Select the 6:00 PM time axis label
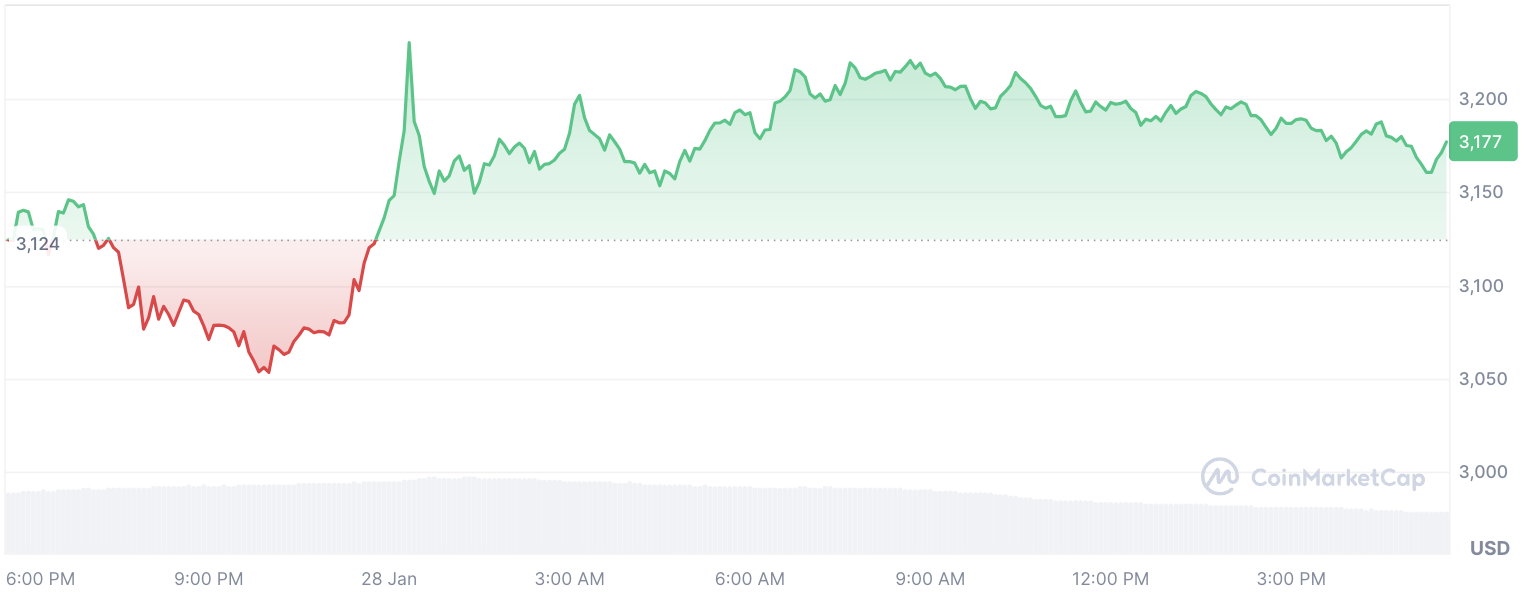This screenshot has height=604, width=1534. tap(41, 579)
